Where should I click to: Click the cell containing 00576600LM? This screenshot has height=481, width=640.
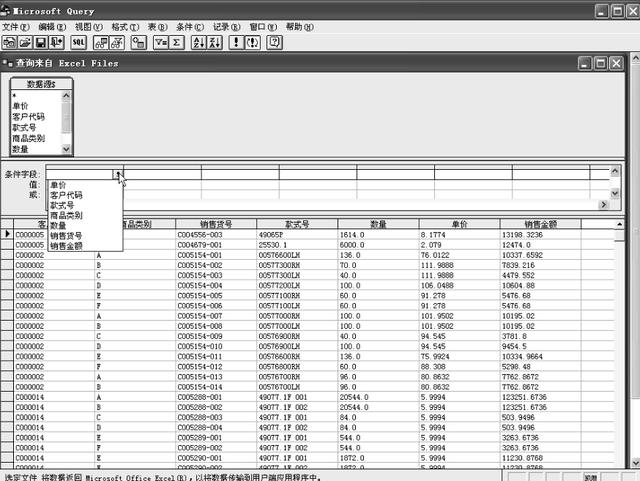[297, 255]
